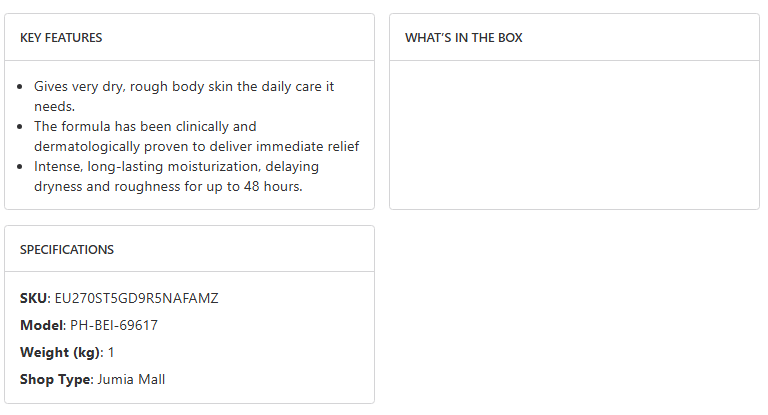Click the 'formula has been clinically' feature text
The width and height of the screenshot is (768, 415).
point(145,127)
